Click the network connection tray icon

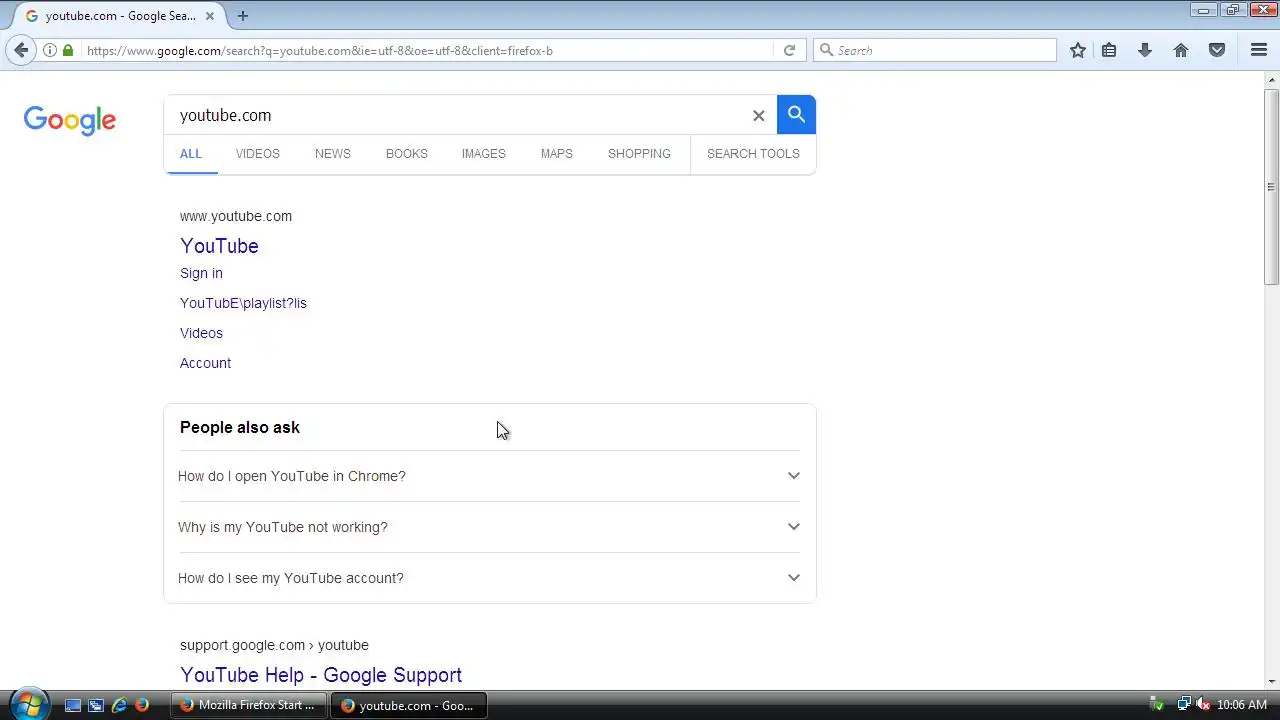click(1184, 705)
